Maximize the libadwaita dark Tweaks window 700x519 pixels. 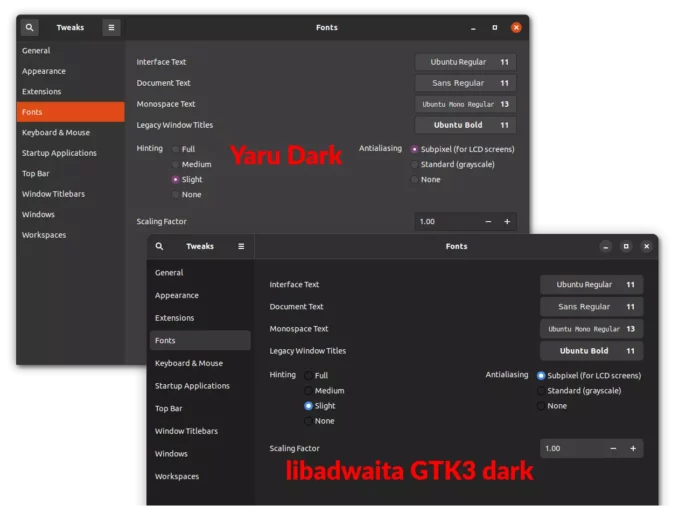pos(626,246)
